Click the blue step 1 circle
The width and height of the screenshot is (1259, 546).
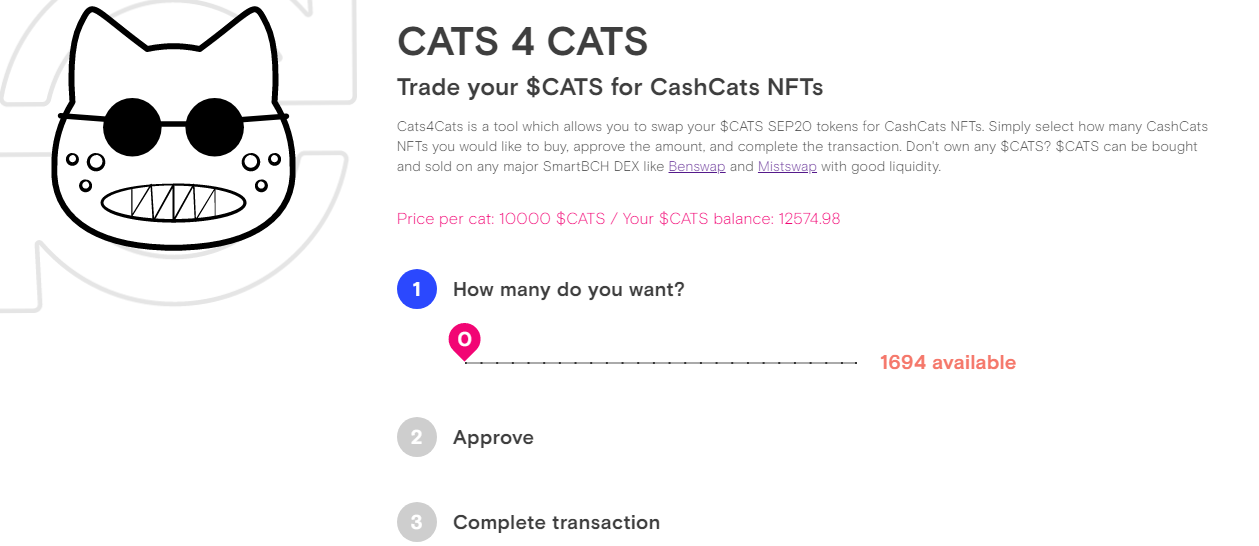pos(417,290)
